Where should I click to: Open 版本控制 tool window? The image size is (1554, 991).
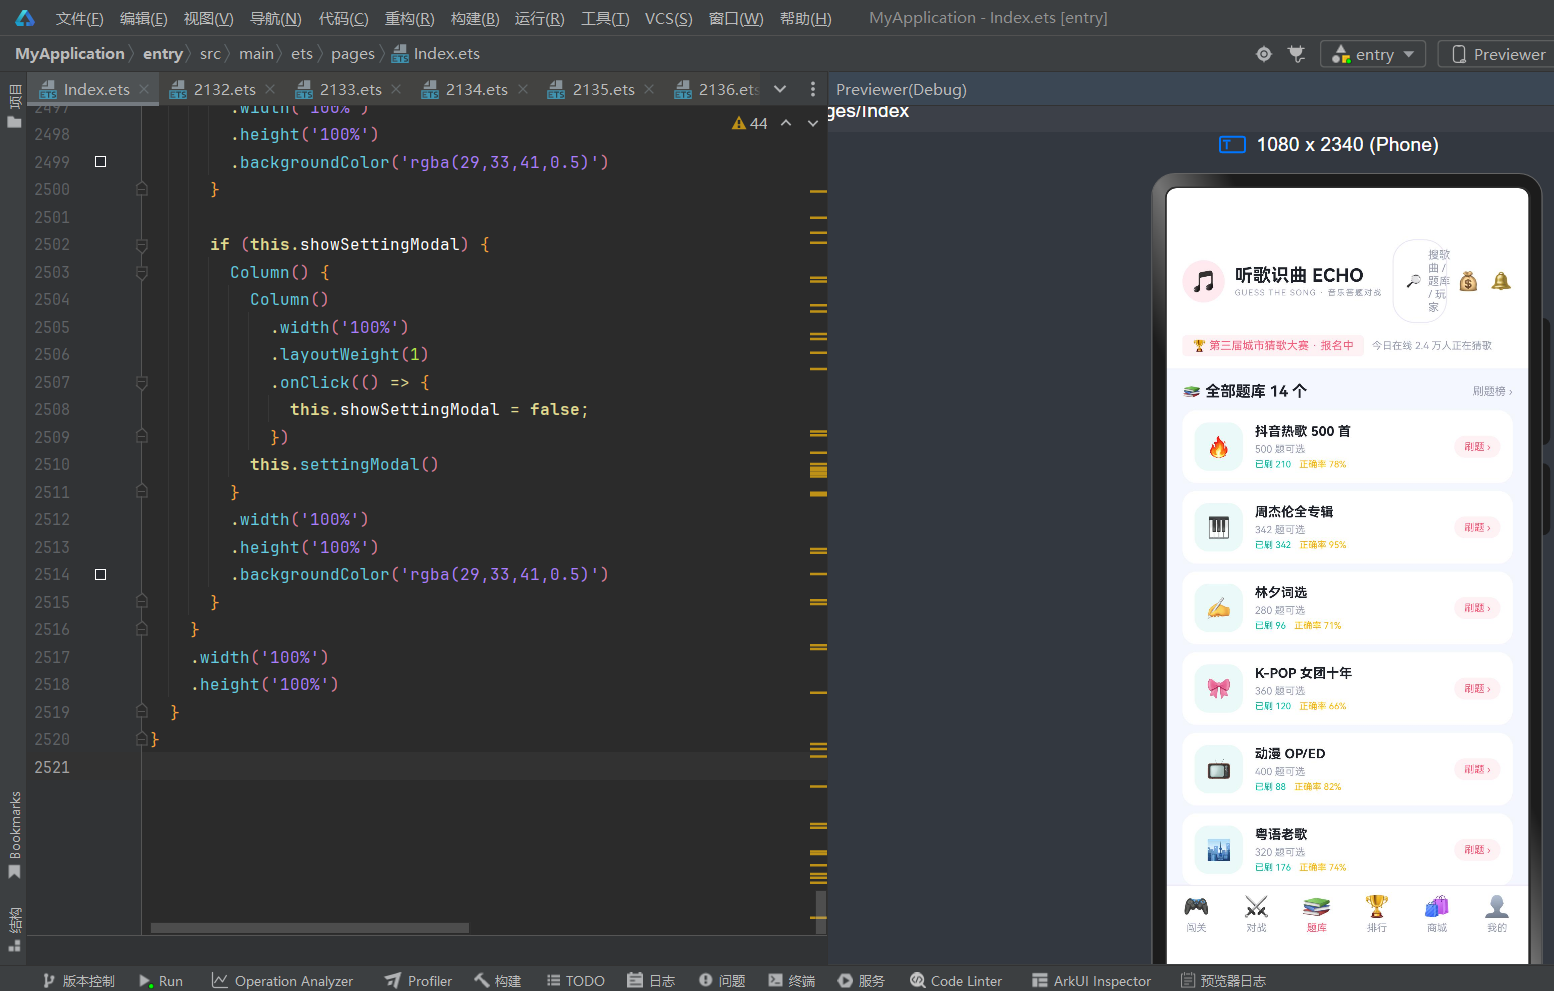(x=79, y=981)
